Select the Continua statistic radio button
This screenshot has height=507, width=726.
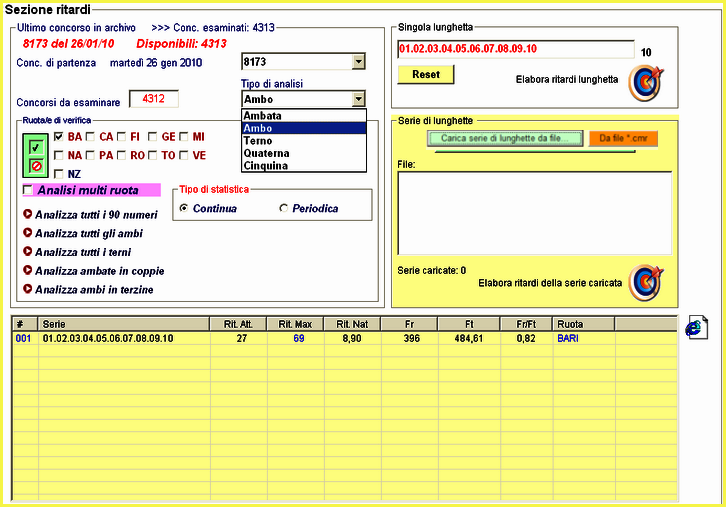(x=184, y=208)
